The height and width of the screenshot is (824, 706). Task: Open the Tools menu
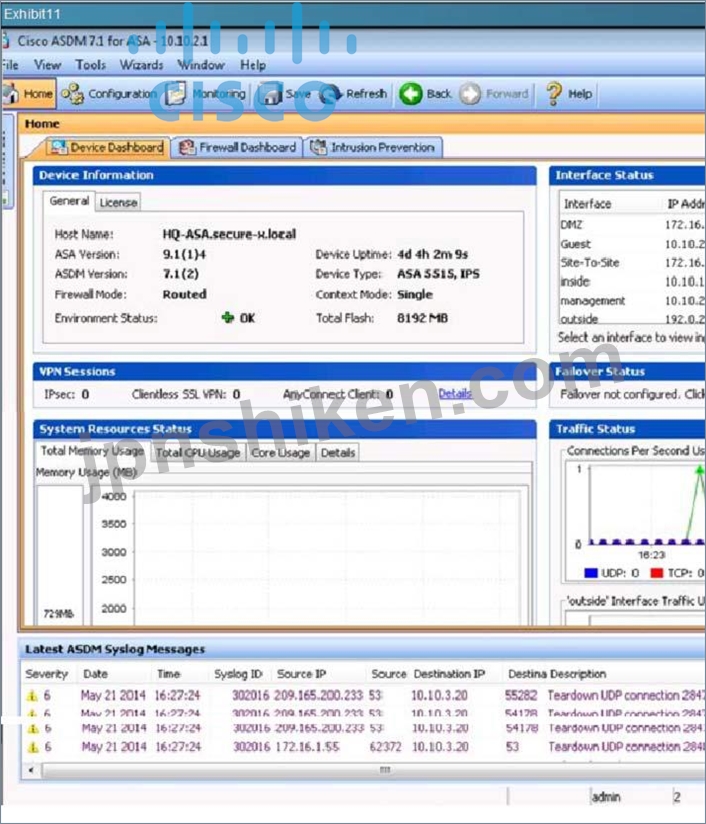click(90, 65)
